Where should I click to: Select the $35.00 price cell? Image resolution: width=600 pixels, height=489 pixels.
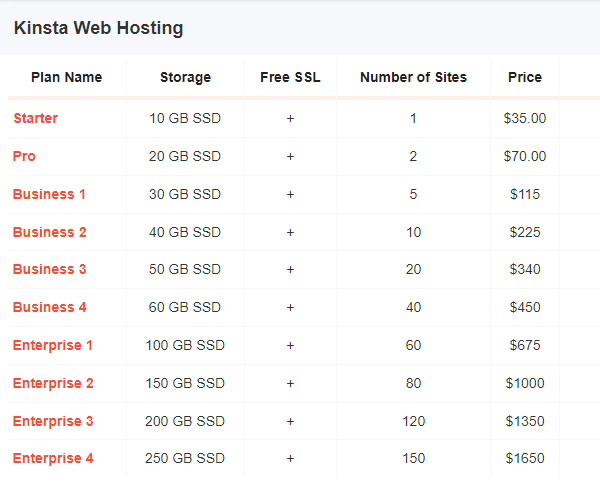coord(525,118)
